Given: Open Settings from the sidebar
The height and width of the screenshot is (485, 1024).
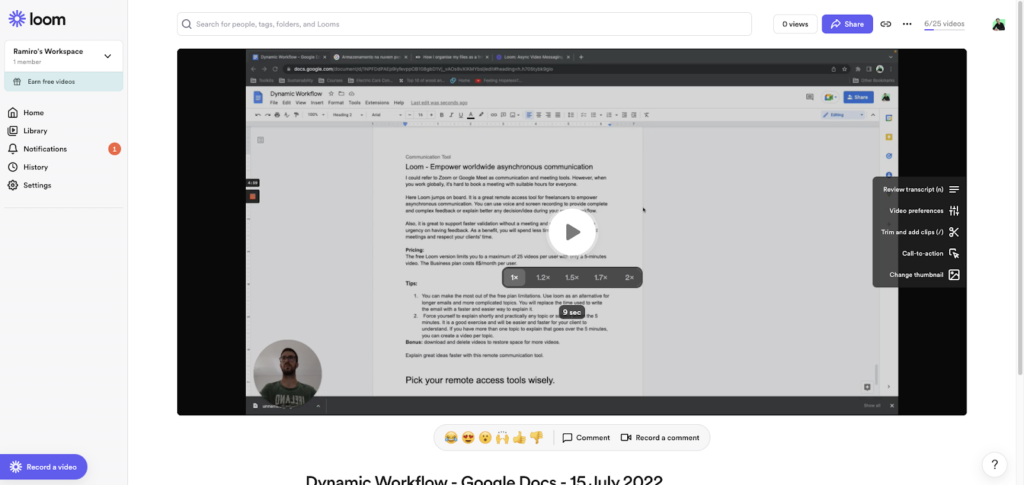Looking at the screenshot, I should click(x=37, y=185).
